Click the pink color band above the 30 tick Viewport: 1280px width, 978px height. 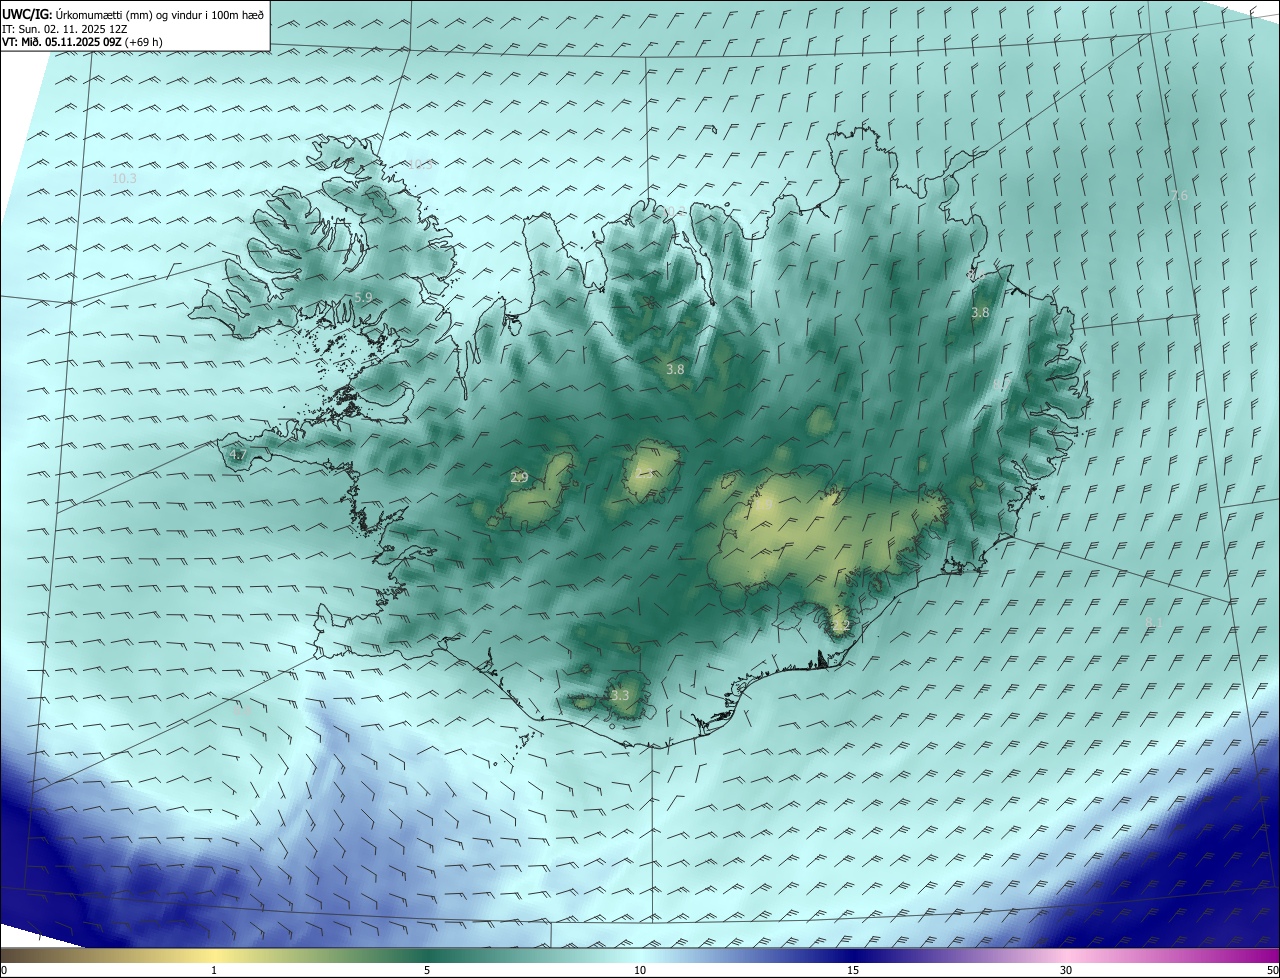coord(1066,955)
